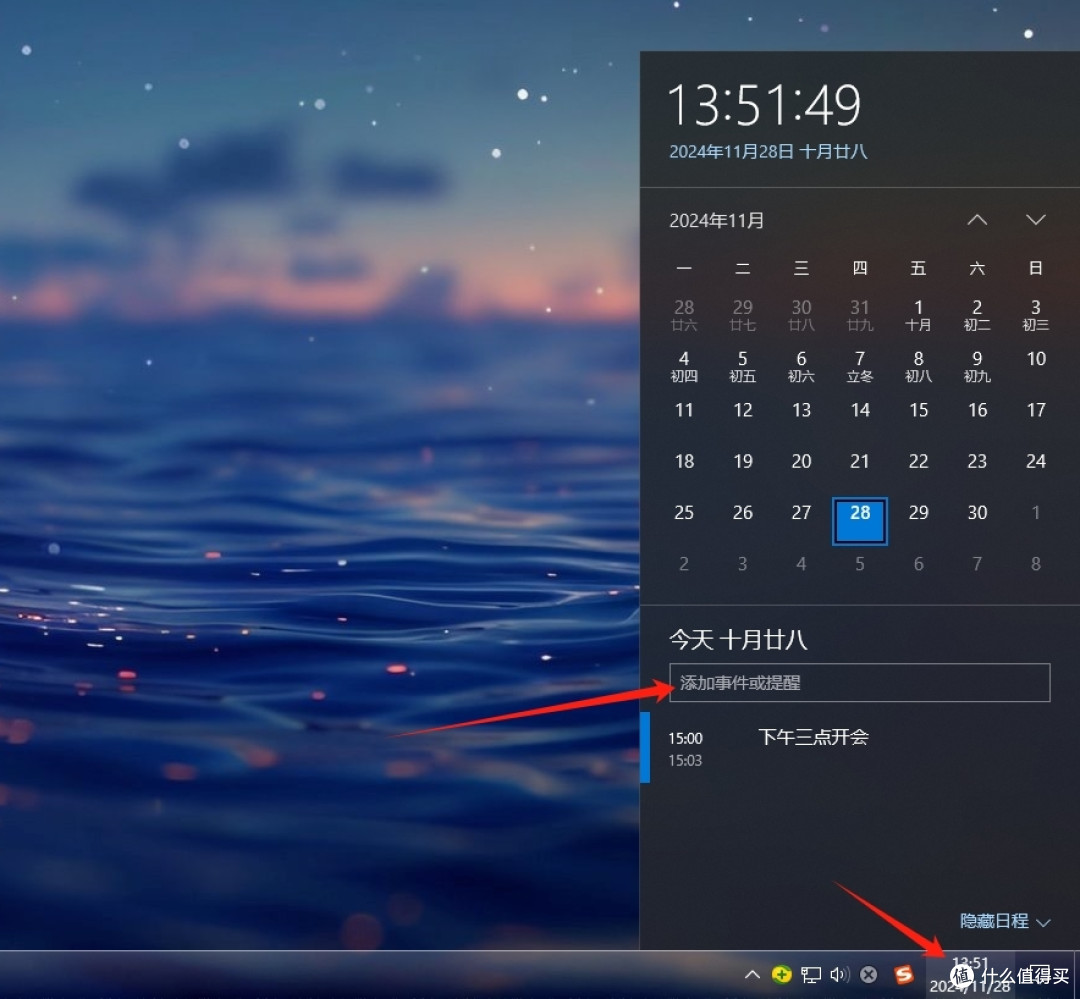Select December 1 greyed date

[1036, 513]
